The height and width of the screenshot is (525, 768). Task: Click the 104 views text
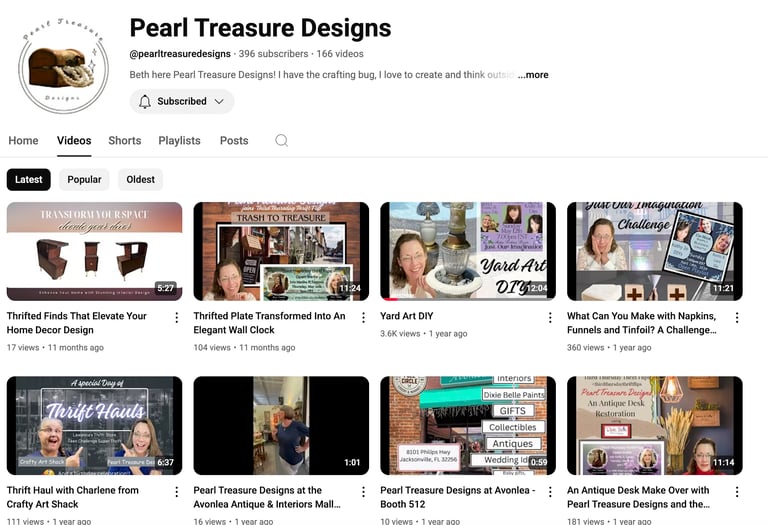pyautogui.click(x=212, y=347)
